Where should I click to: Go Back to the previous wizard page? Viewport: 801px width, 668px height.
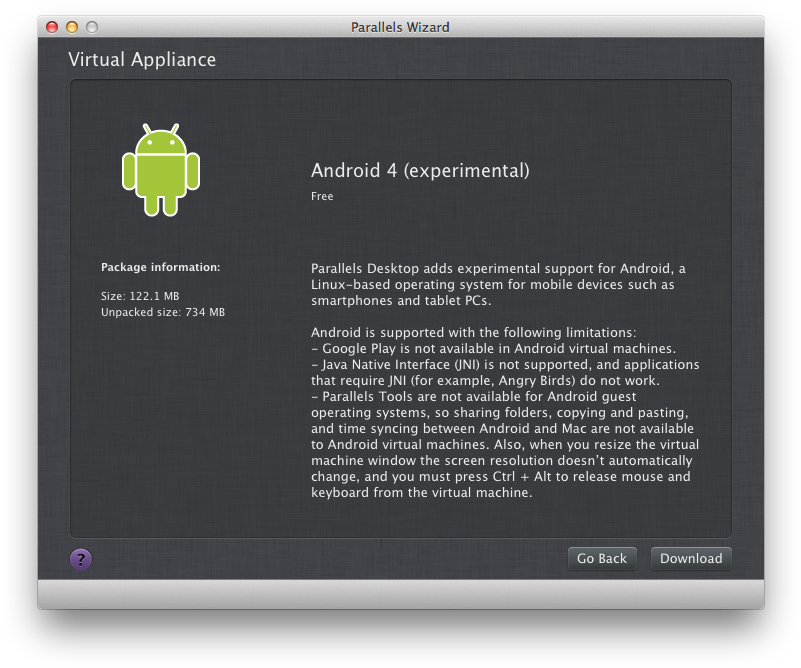[x=602, y=558]
